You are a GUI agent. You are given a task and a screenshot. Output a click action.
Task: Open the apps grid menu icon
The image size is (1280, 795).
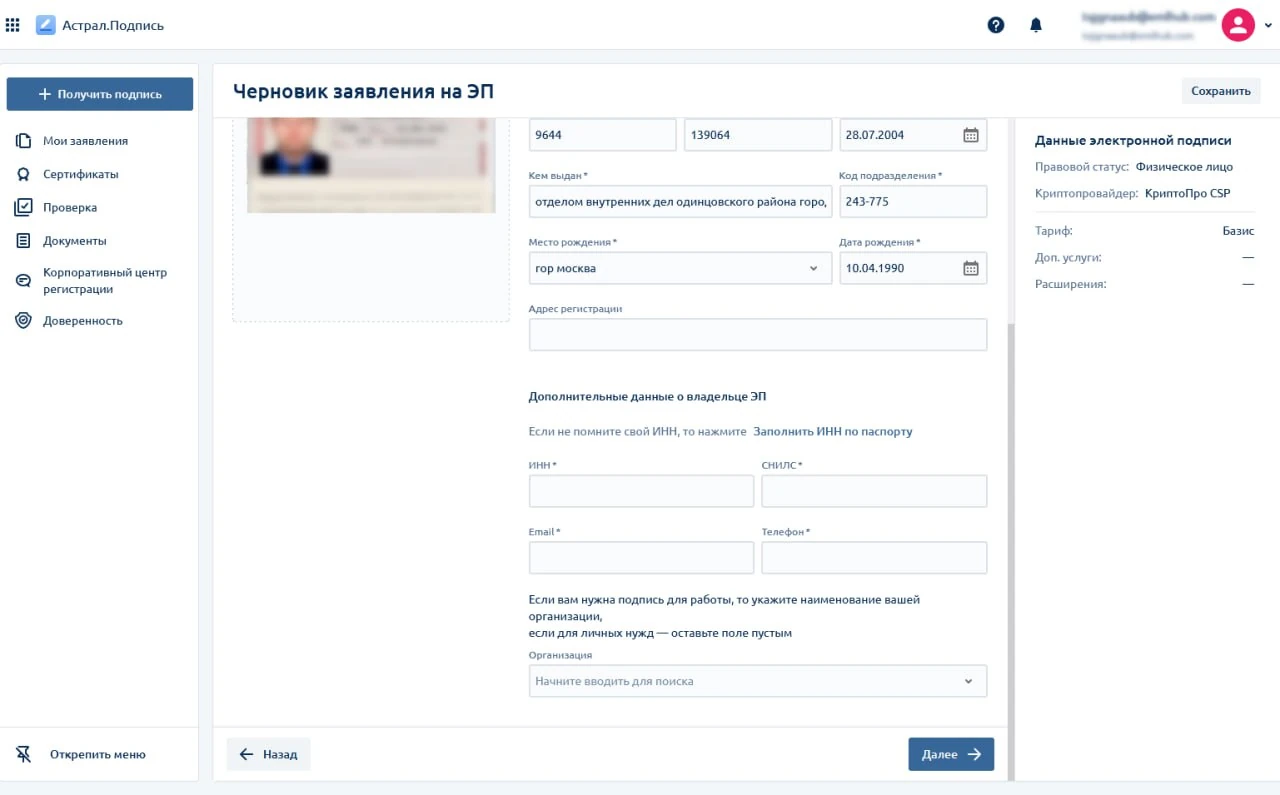coord(13,25)
